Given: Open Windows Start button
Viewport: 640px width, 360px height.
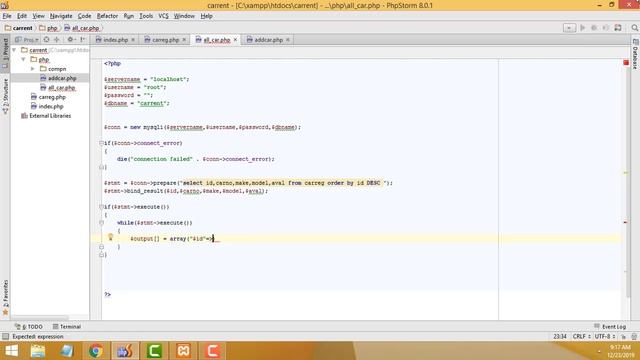Looking at the screenshot, I should (11, 351).
